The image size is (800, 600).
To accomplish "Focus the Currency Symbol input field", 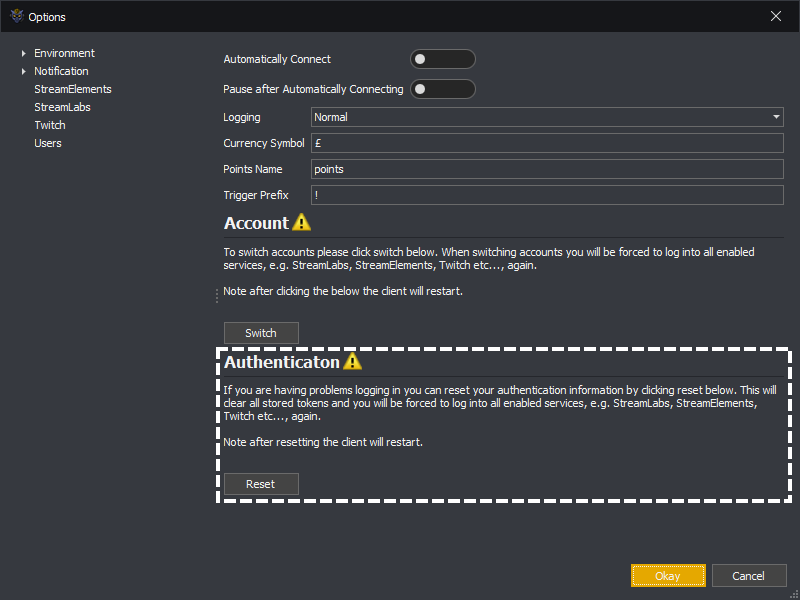I will 547,143.
